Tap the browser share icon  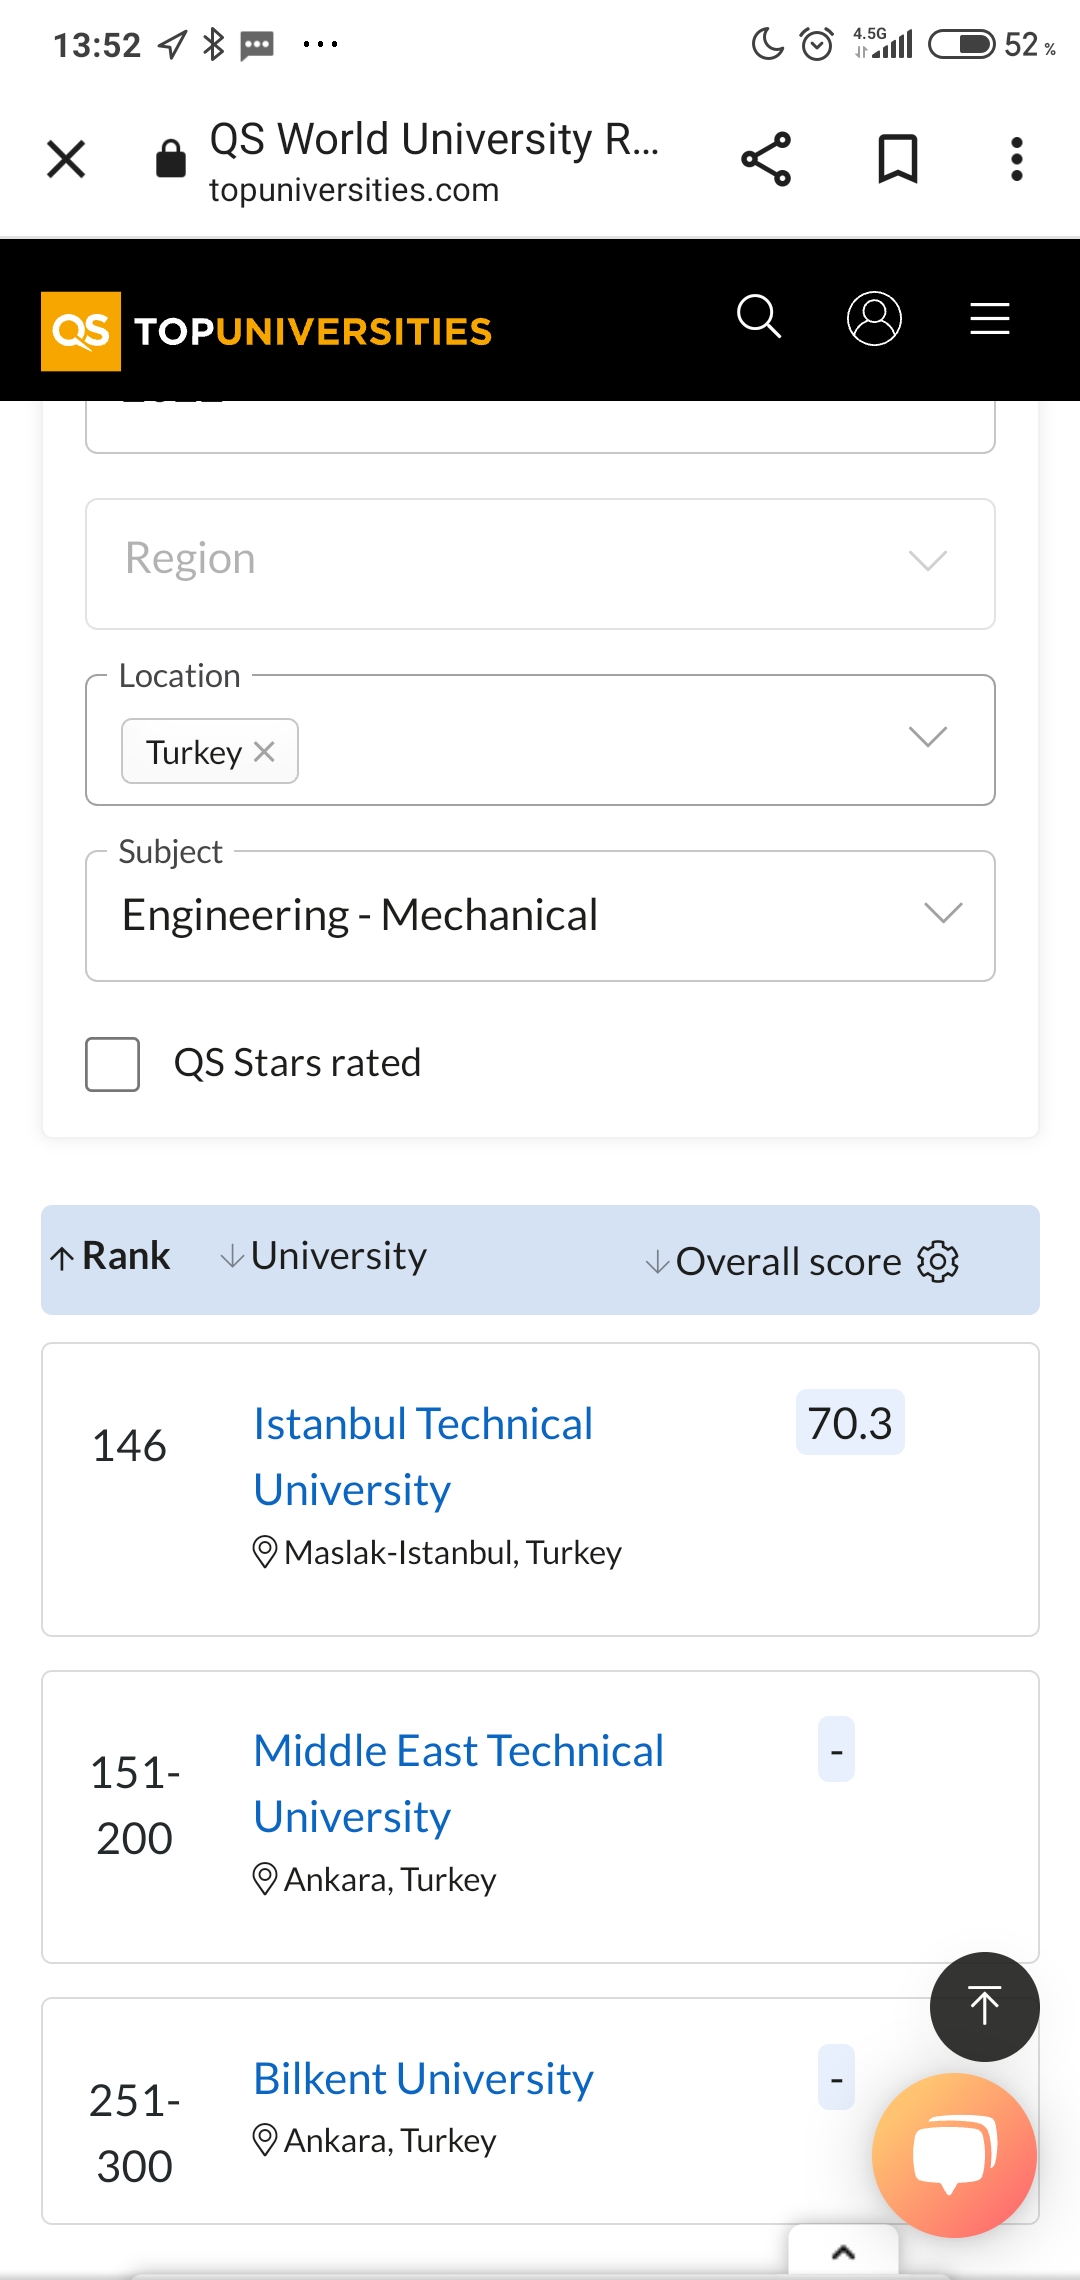pyautogui.click(x=766, y=159)
